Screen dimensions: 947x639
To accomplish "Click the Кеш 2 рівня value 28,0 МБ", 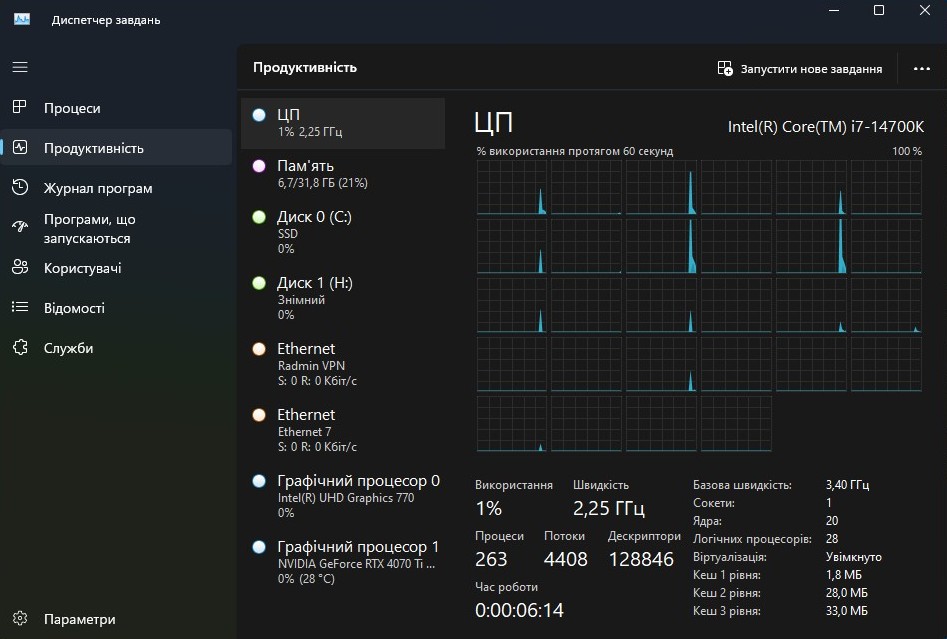I will [x=847, y=592].
